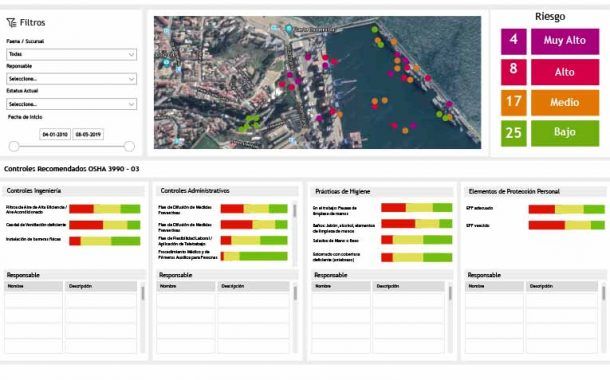Click the Caudal de Ventilación deficiente label
The width and height of the screenshot is (610, 380).
36,225
